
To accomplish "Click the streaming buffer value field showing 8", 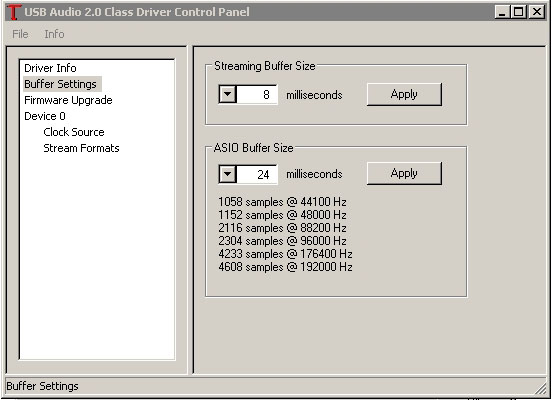I will point(257,94).
